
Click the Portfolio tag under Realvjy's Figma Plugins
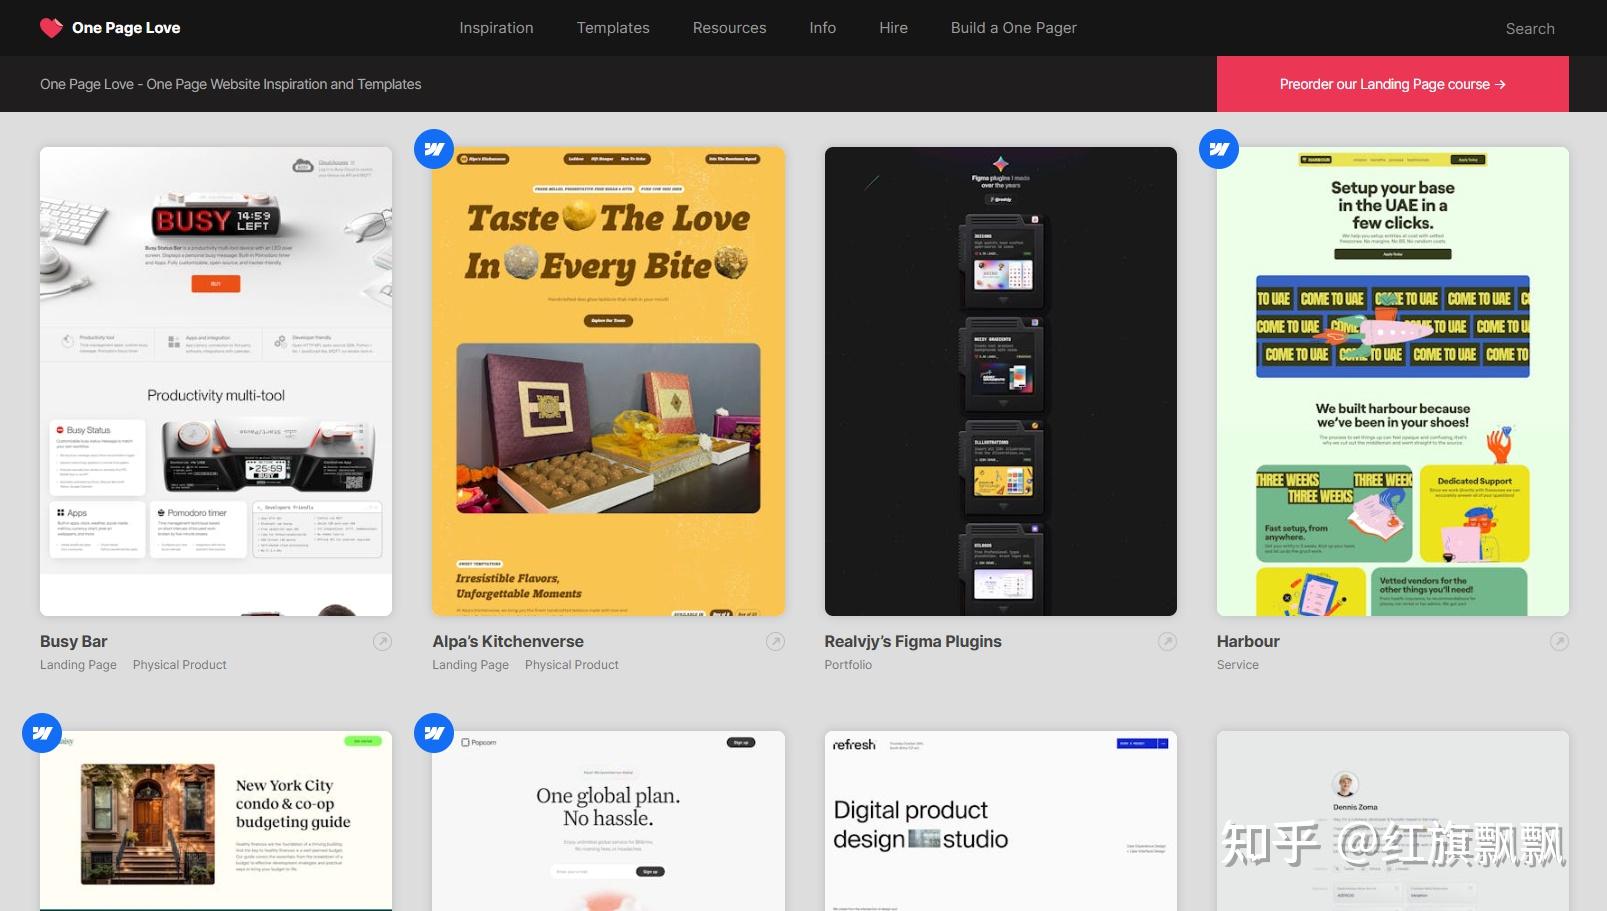848,665
